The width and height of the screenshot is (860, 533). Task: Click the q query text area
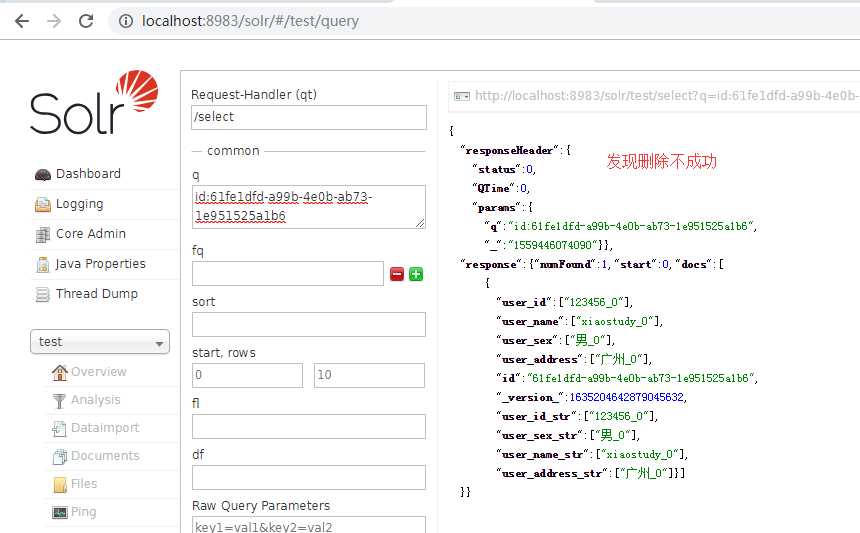pos(309,207)
